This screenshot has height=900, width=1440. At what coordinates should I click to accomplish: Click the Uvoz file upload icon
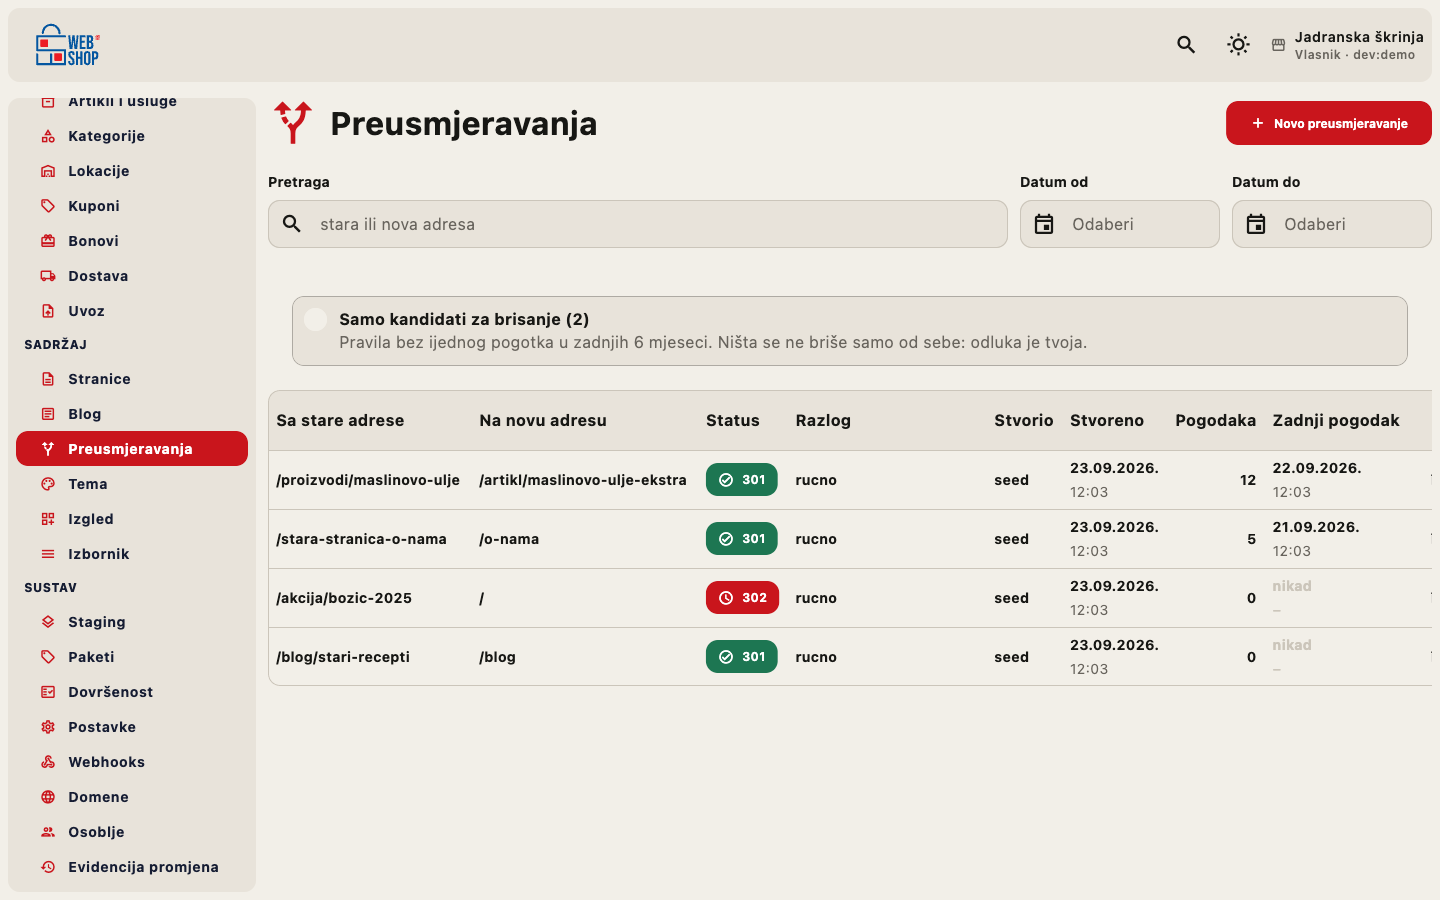(48, 311)
